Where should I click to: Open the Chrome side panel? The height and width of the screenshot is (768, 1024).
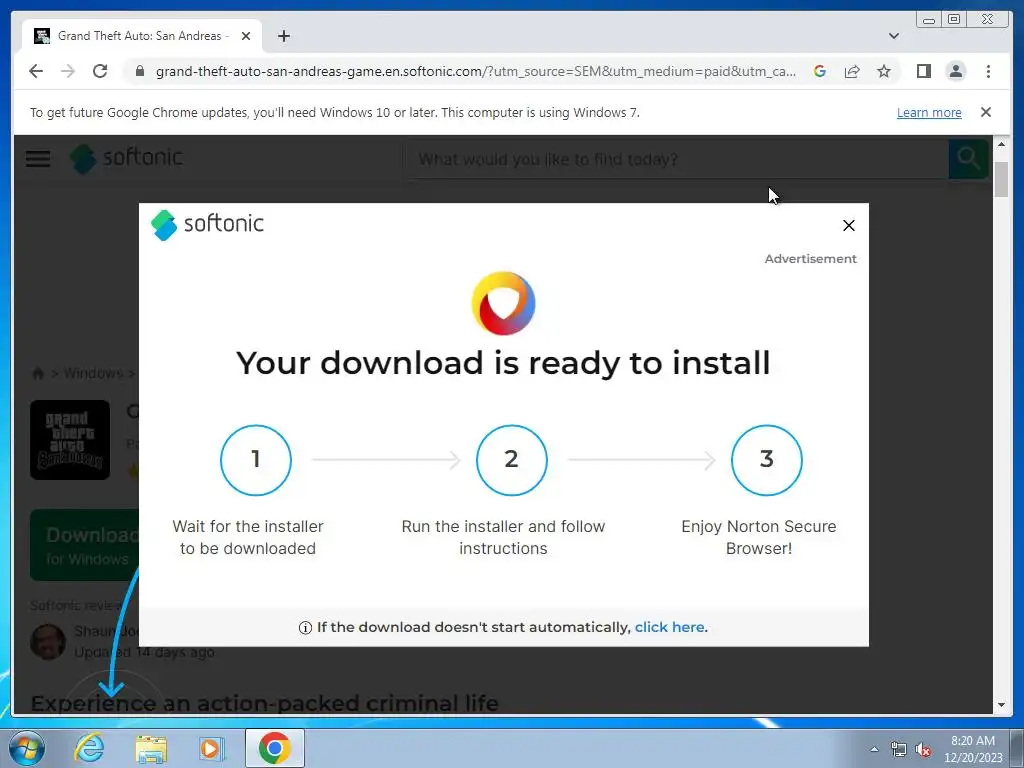tap(923, 71)
